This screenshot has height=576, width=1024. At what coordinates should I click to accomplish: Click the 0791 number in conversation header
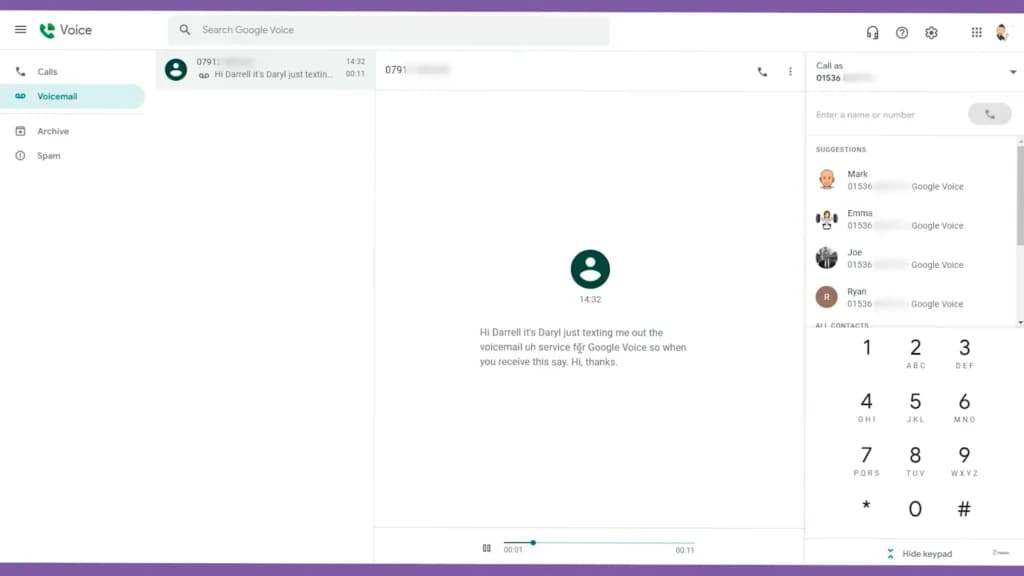[x=417, y=70]
